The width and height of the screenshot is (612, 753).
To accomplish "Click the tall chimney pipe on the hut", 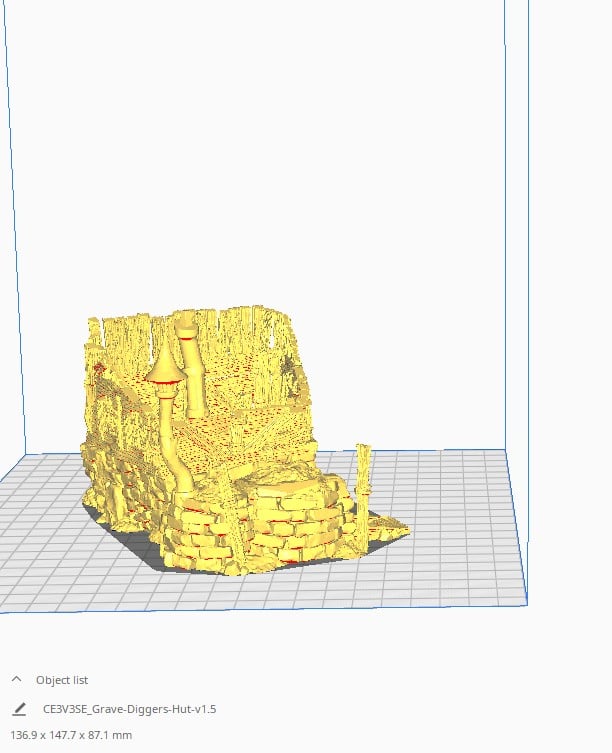I will coord(193,370).
